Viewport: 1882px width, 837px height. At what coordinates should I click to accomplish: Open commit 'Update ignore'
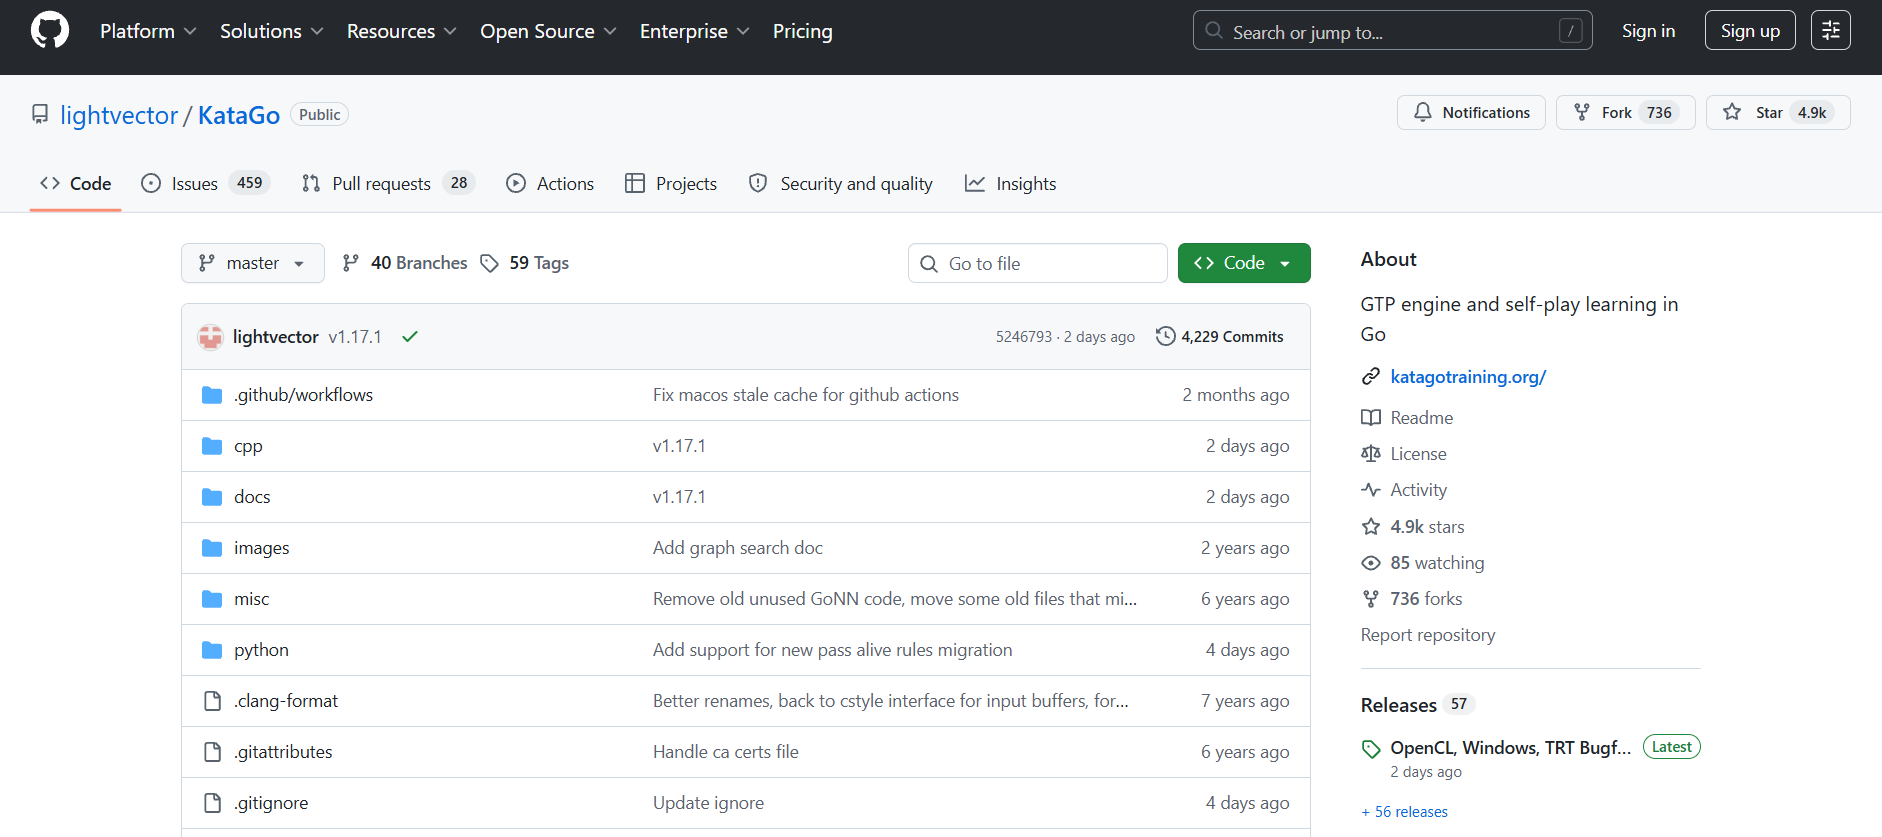point(708,803)
